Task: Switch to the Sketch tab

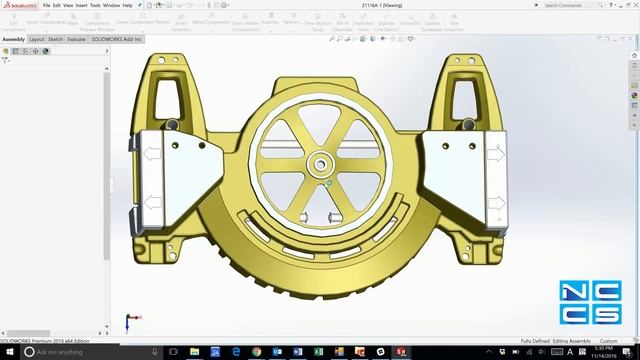Action: tap(56, 39)
